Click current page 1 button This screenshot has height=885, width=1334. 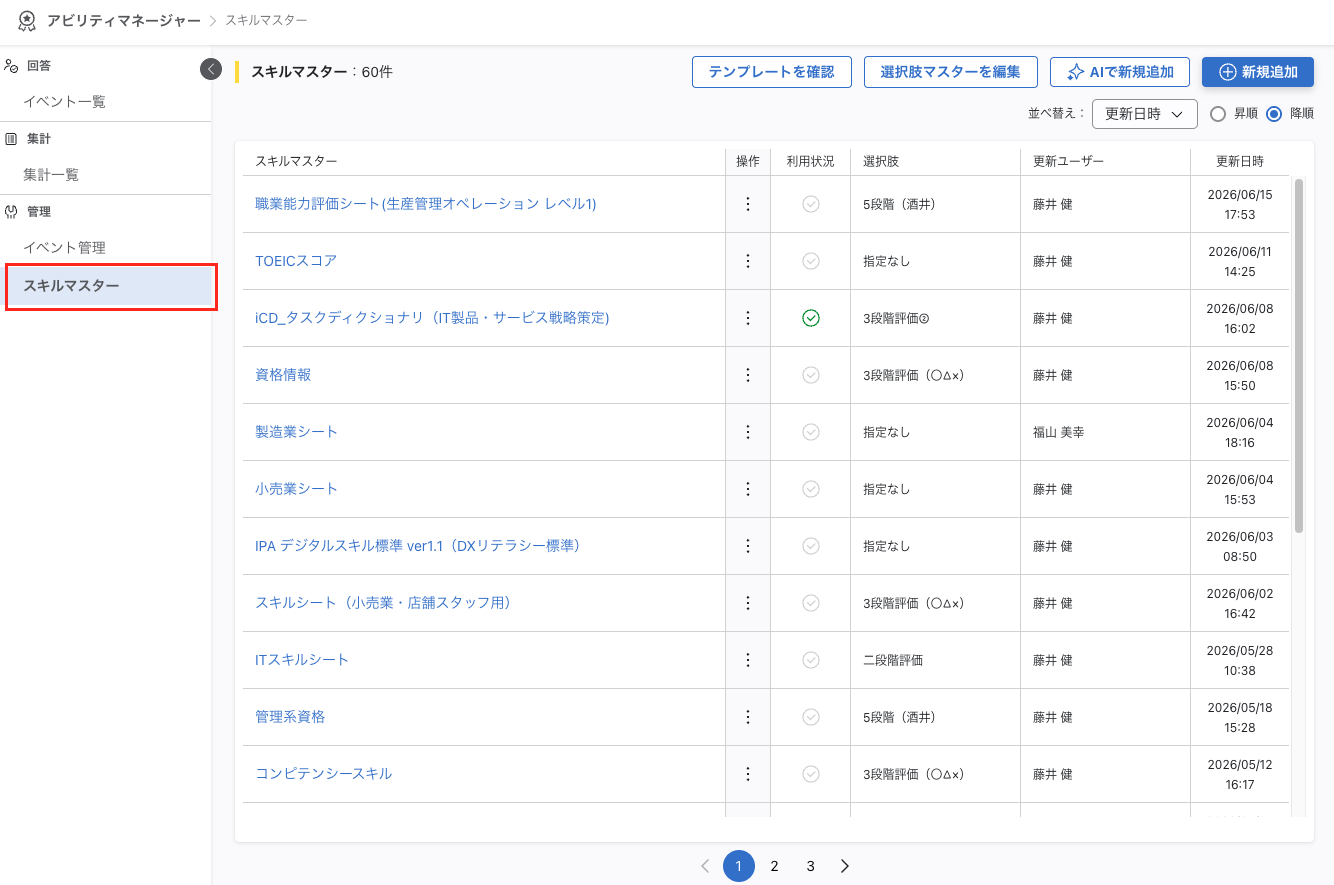pos(738,866)
